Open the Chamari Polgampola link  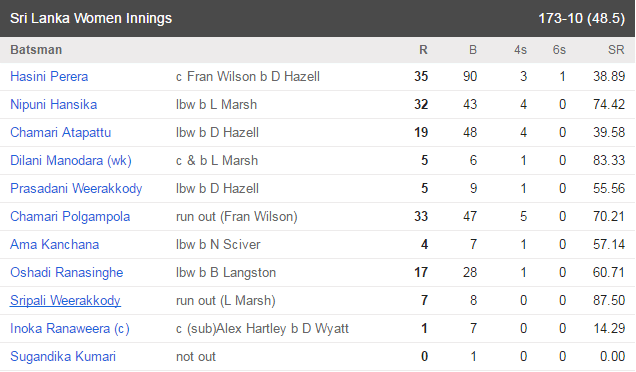click(70, 216)
